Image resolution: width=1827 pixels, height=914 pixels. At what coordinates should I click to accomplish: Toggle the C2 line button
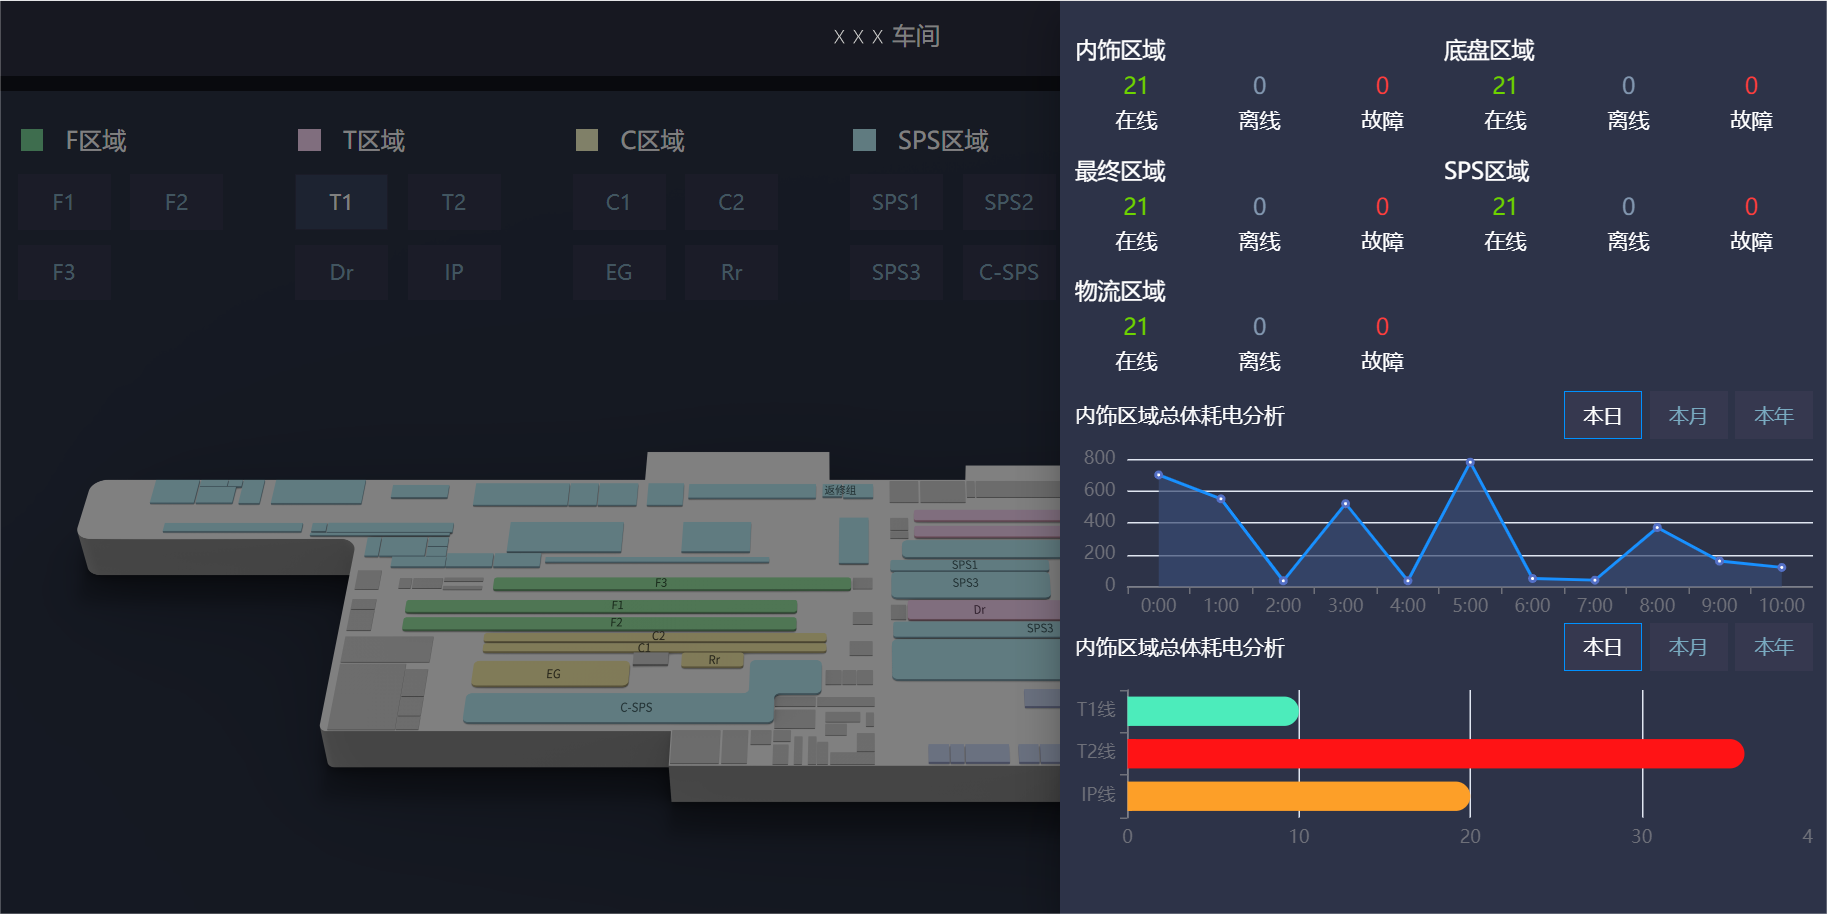tap(731, 202)
